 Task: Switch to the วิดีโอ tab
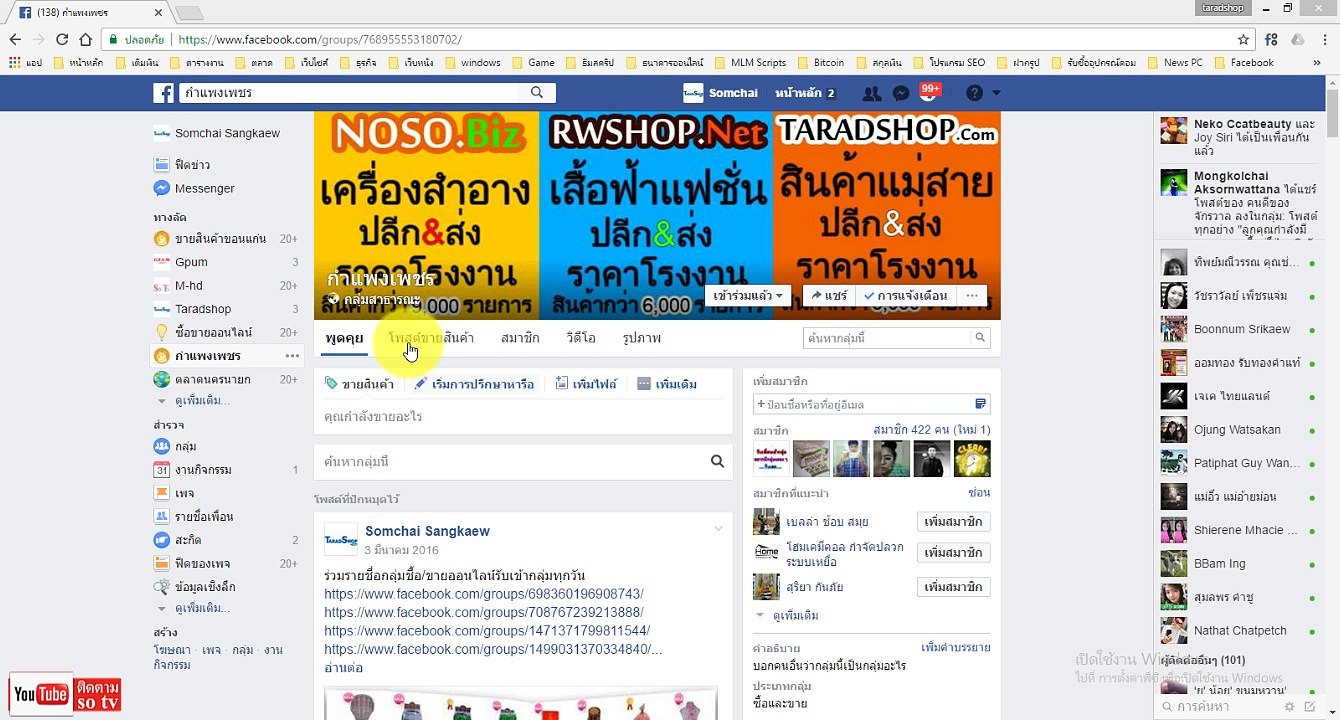(581, 338)
